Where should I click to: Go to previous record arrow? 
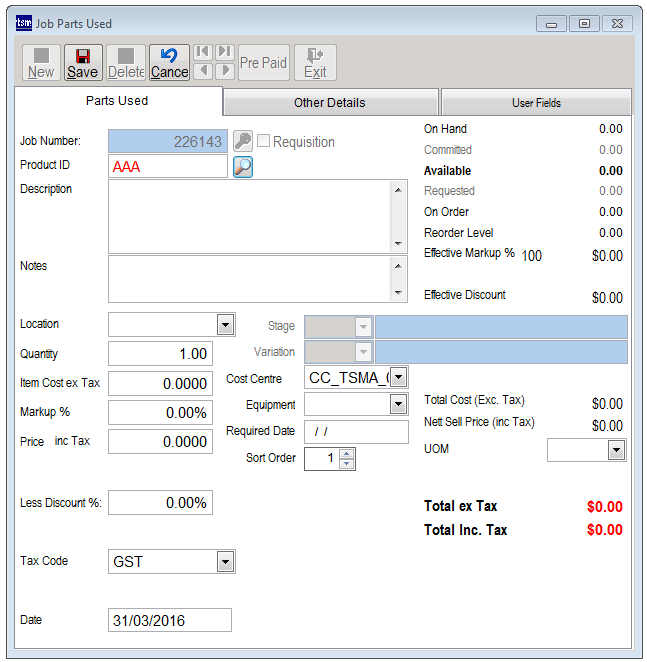click(203, 71)
